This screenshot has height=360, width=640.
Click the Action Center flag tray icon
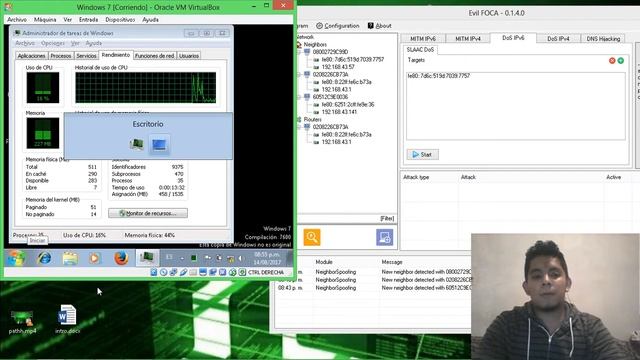(207, 258)
